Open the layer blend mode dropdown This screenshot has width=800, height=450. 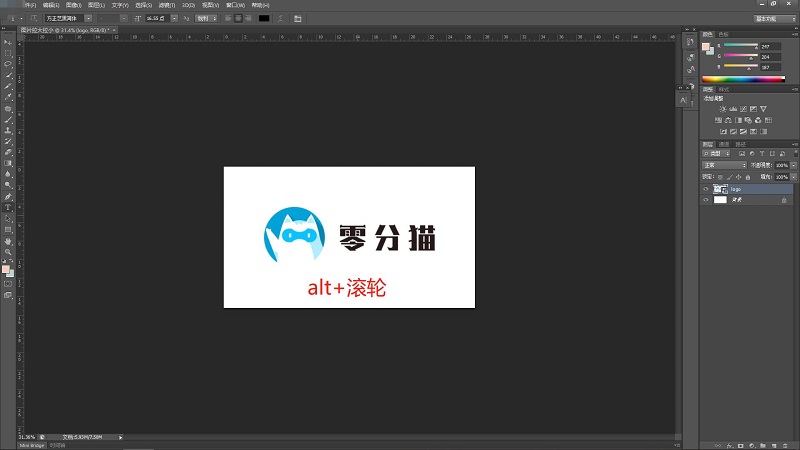tap(722, 164)
